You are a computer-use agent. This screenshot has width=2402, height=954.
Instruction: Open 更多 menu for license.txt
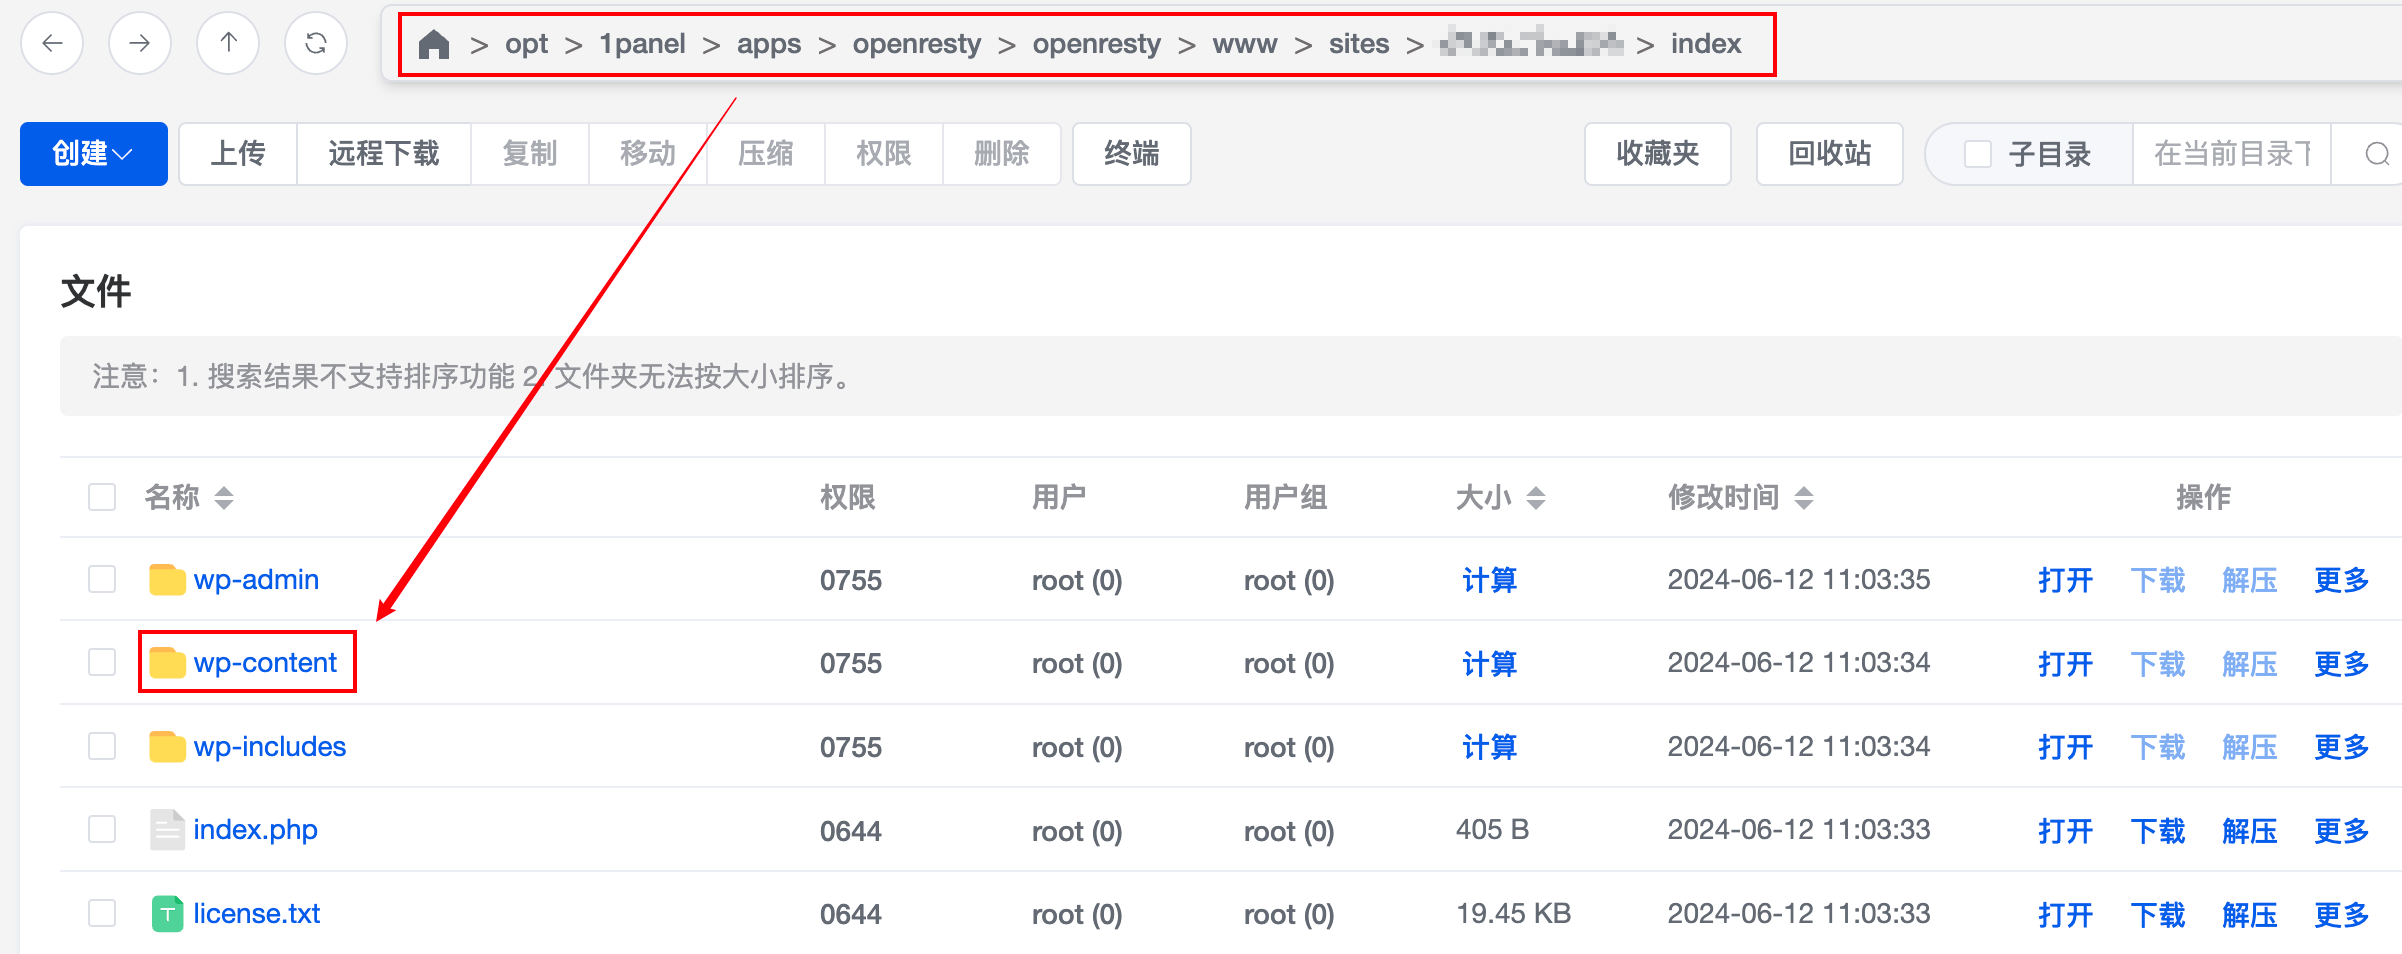click(2341, 914)
